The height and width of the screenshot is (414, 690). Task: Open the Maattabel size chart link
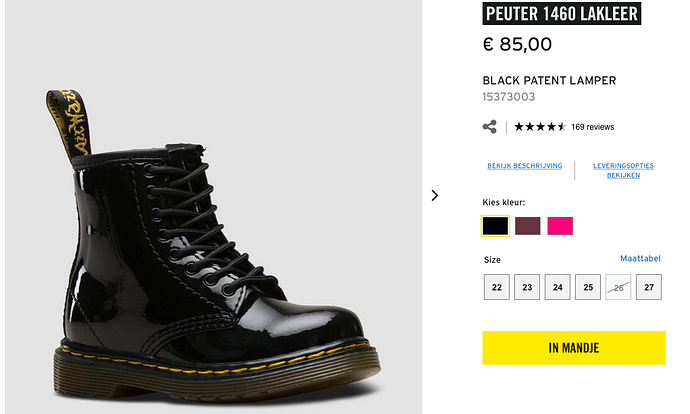(640, 258)
